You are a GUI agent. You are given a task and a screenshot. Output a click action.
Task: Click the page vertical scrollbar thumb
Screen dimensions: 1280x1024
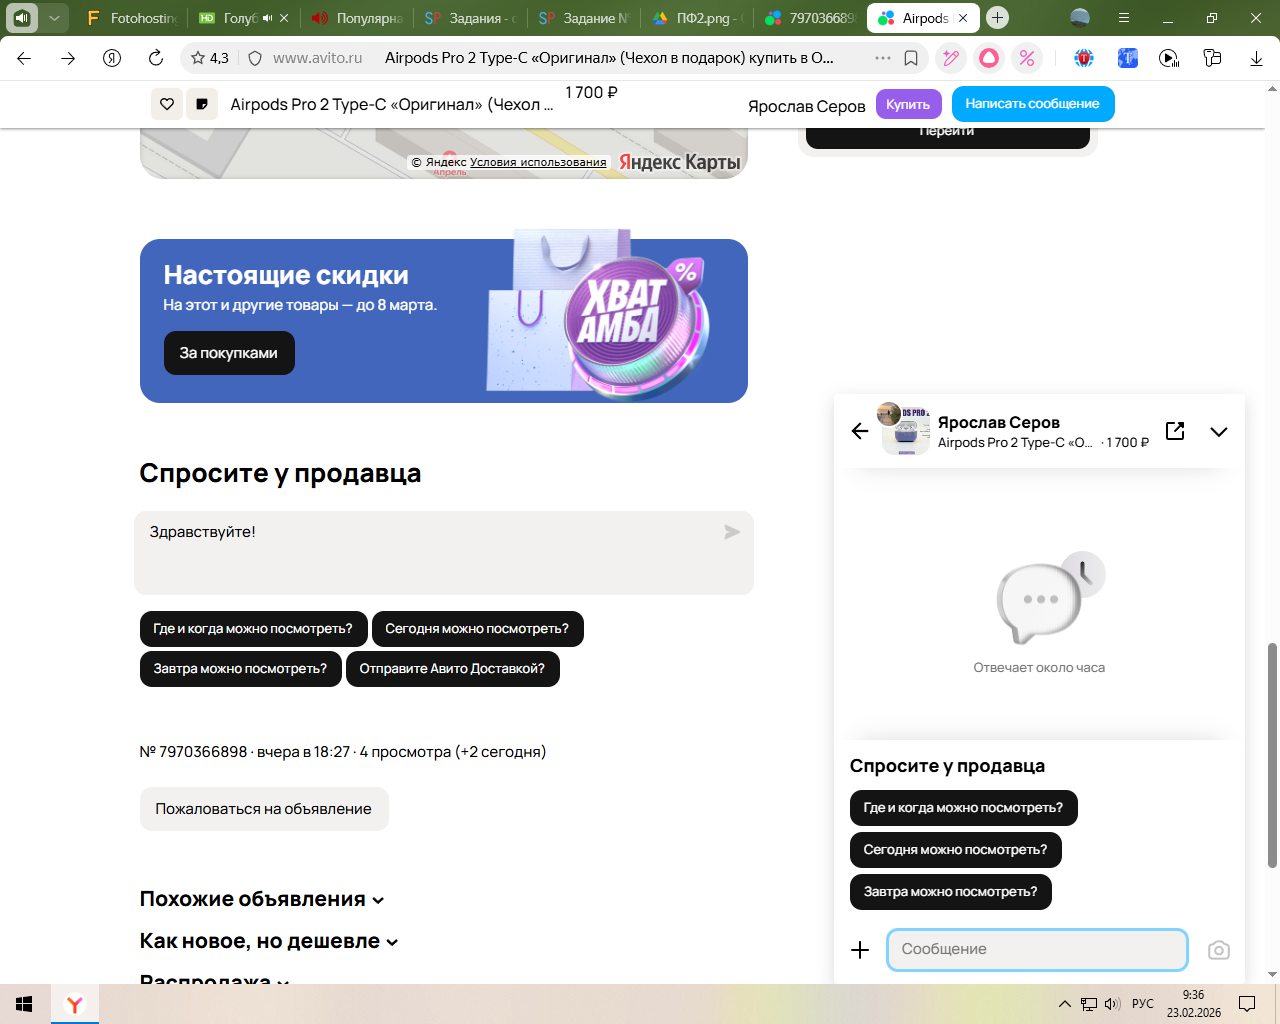click(x=1272, y=756)
